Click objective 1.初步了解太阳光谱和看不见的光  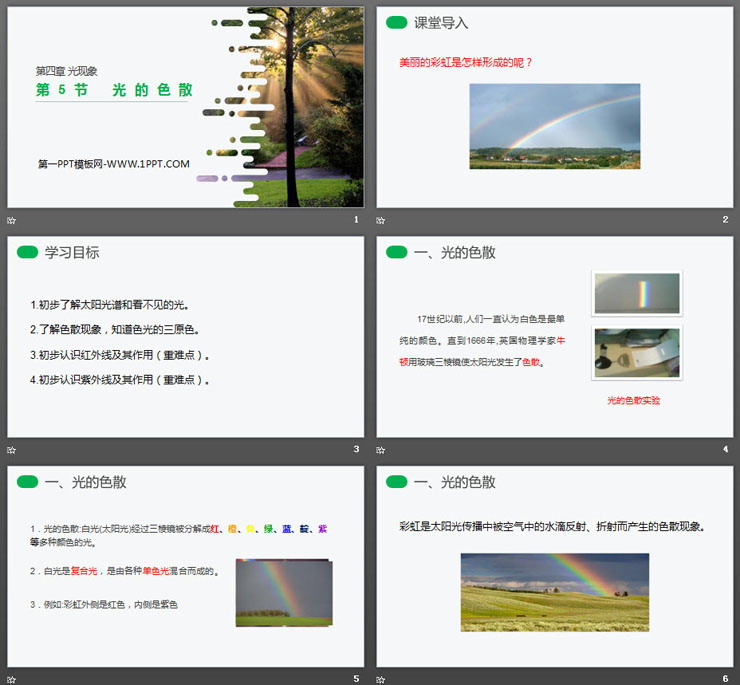[110, 305]
